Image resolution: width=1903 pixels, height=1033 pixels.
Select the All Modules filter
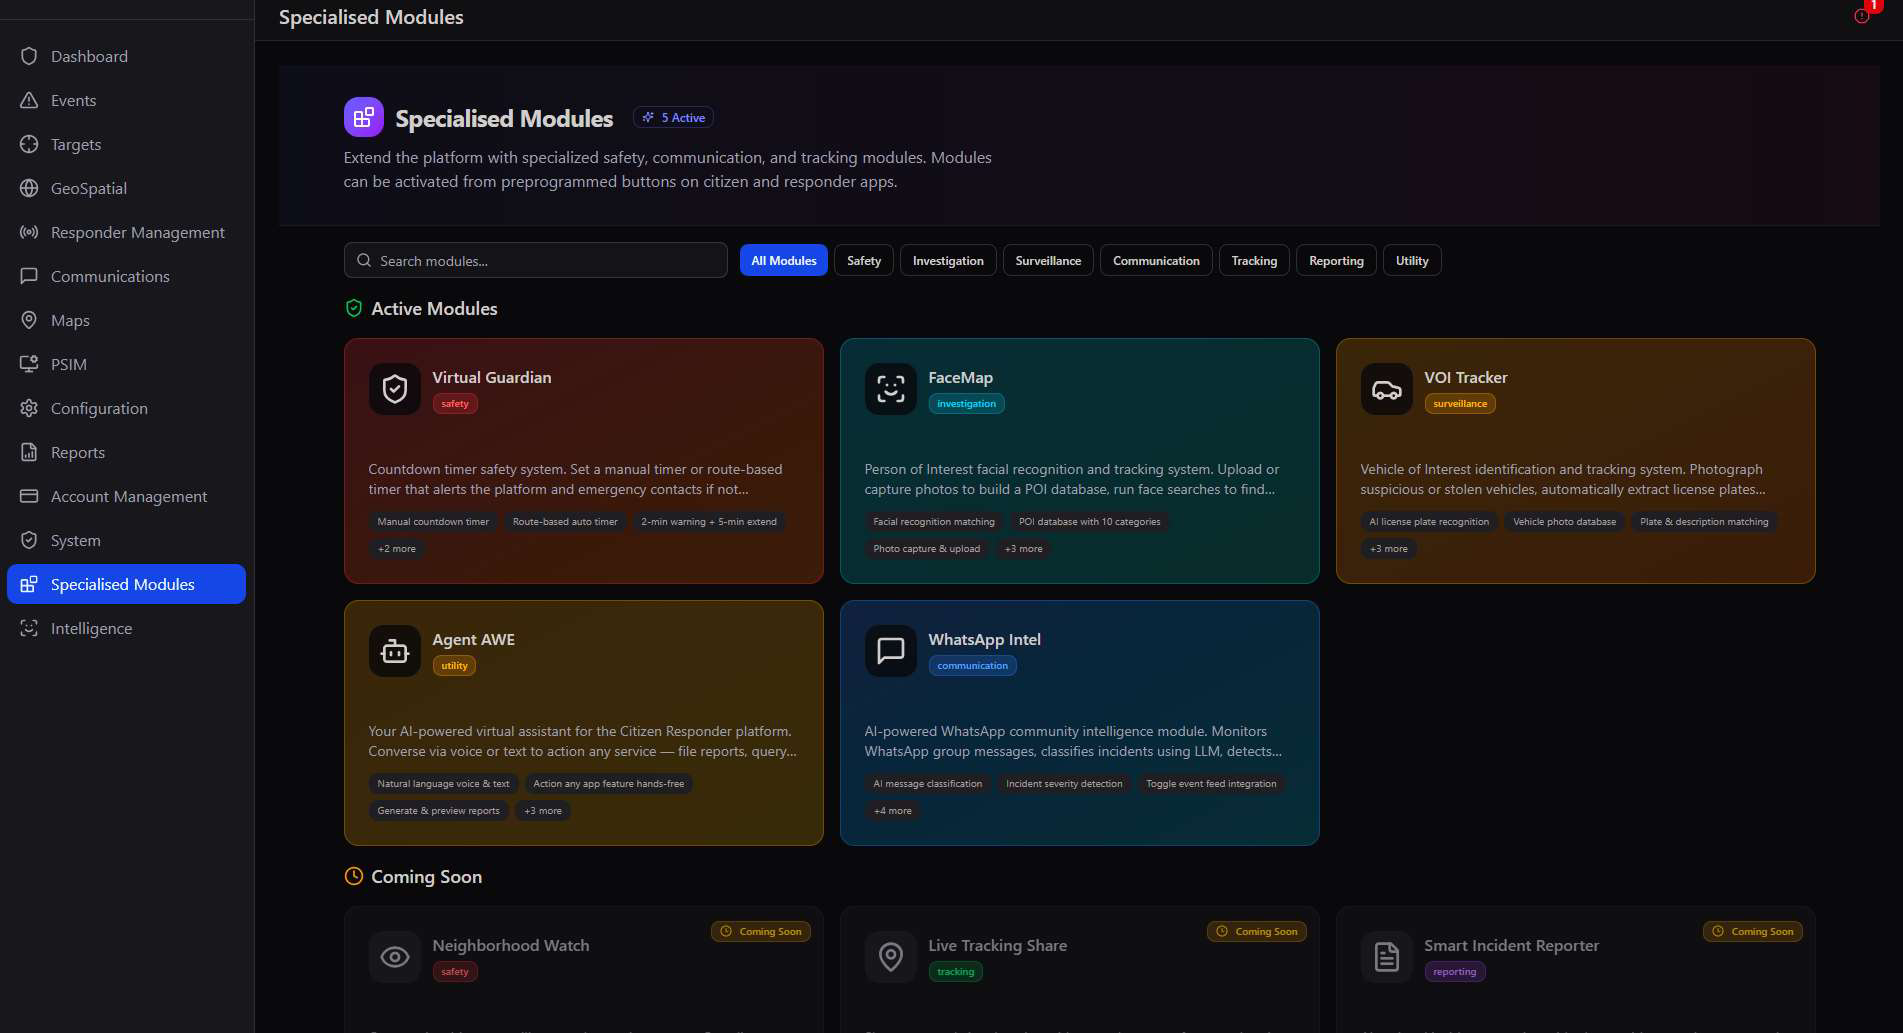[784, 260]
